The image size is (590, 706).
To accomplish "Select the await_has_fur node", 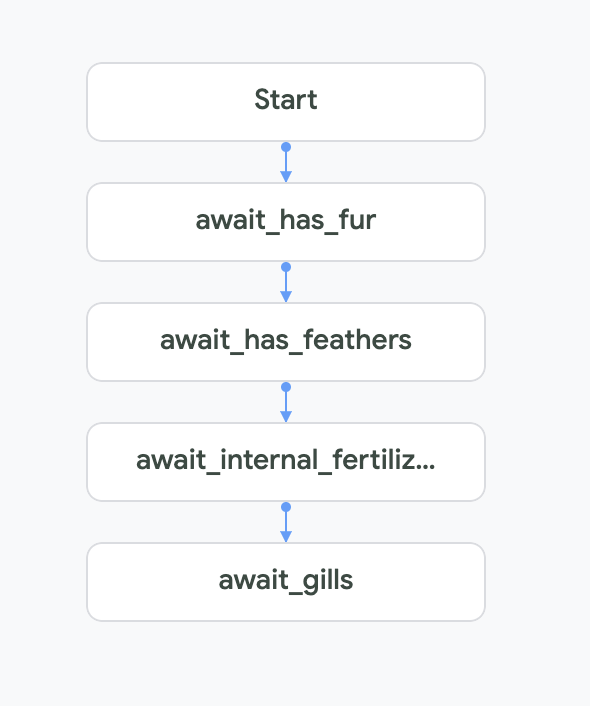I will [286, 222].
